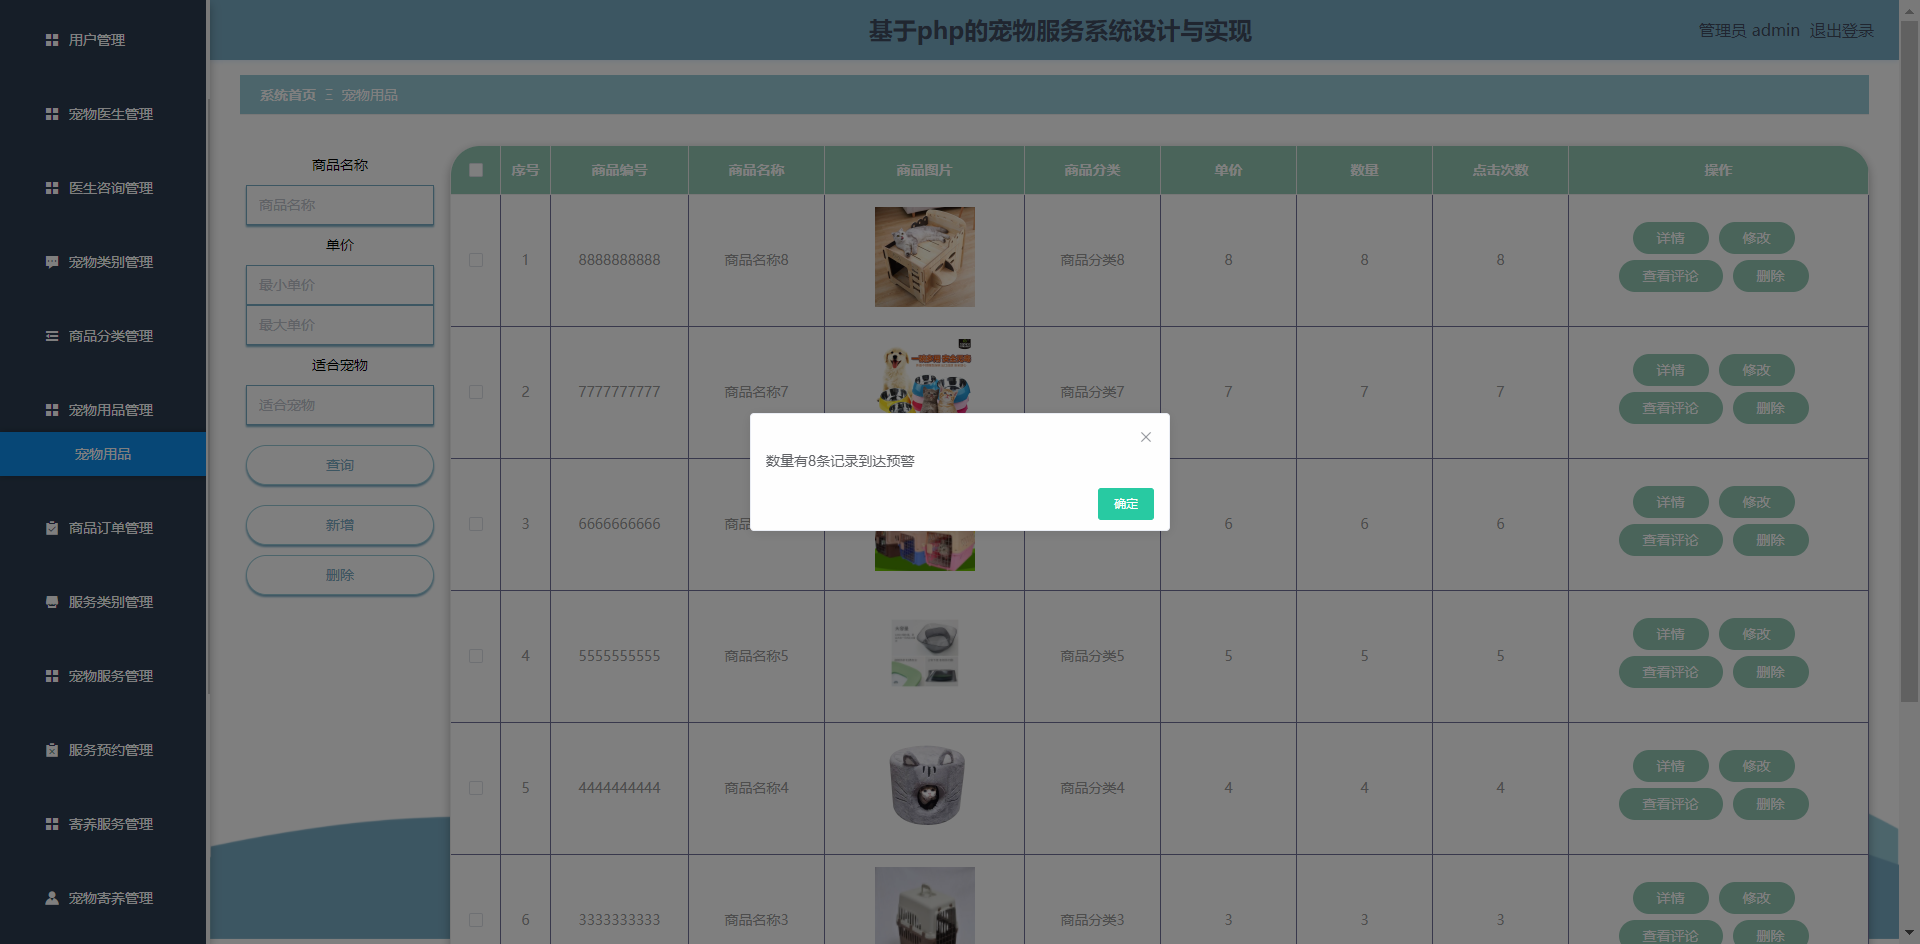Select the 宠物用品 submenu item
1920x944 pixels.
point(103,454)
